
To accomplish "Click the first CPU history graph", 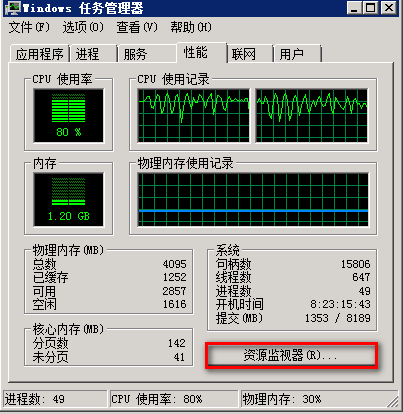I will tap(193, 115).
